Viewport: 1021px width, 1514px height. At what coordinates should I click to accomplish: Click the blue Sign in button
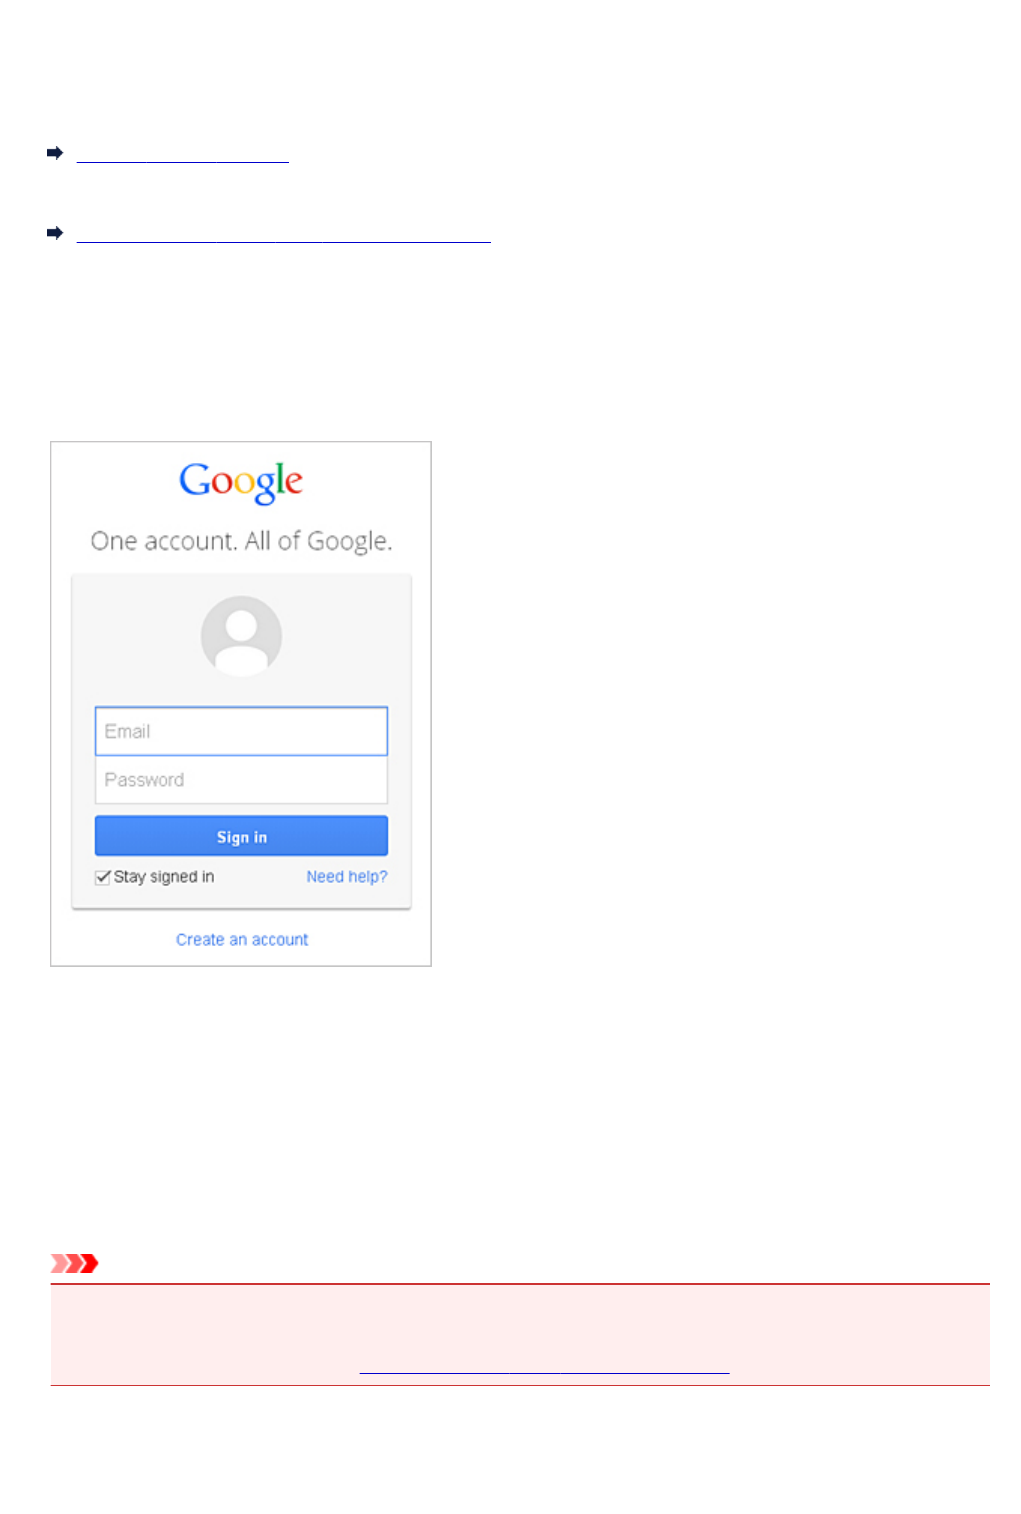pos(241,836)
